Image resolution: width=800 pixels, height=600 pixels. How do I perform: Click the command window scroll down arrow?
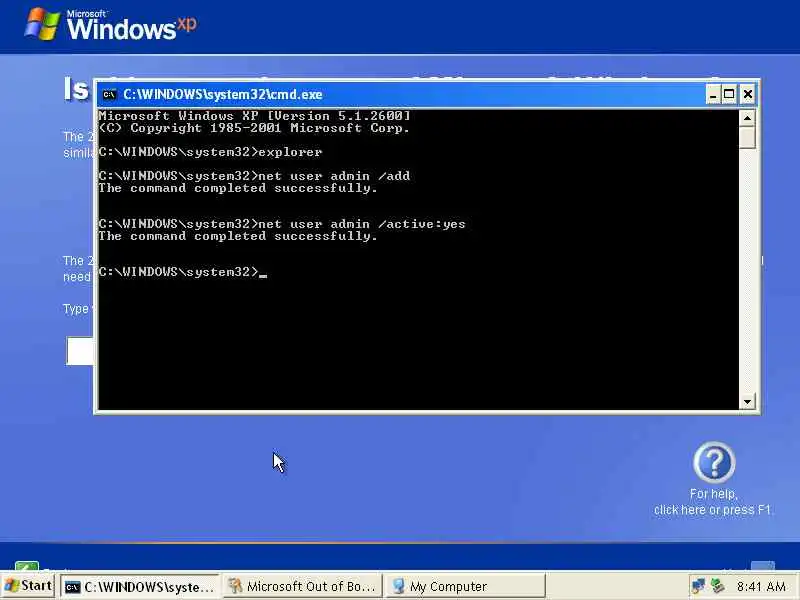tap(747, 401)
